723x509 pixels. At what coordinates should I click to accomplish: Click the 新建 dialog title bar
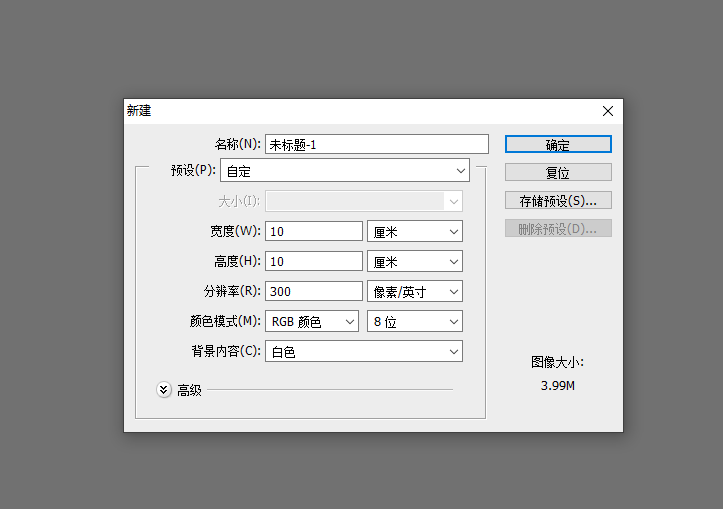[x=350, y=111]
